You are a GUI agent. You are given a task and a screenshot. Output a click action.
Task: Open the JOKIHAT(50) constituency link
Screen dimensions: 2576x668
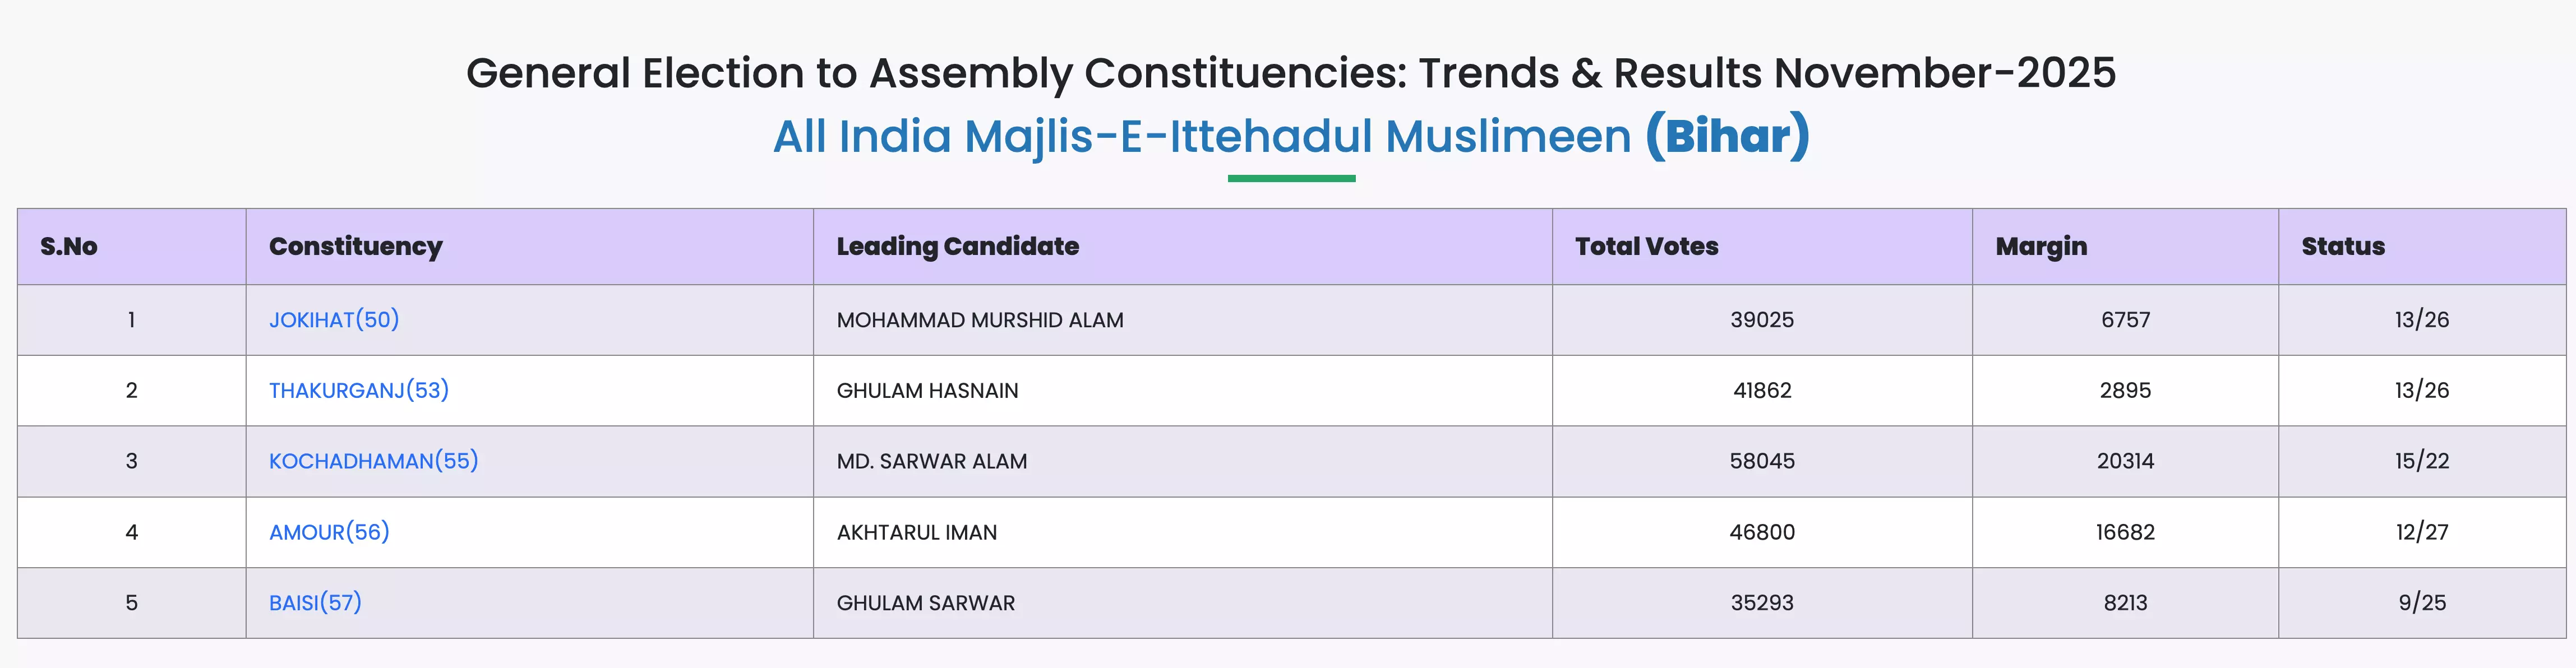point(333,320)
